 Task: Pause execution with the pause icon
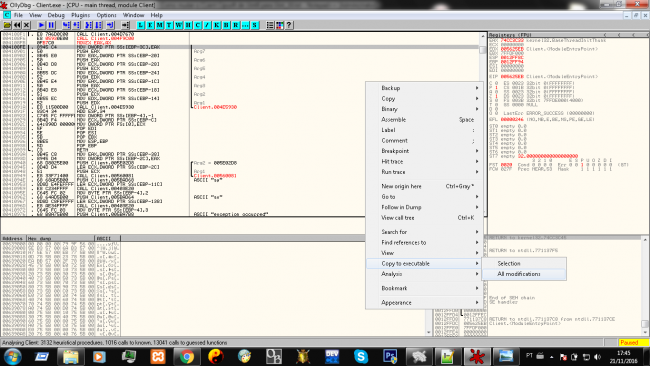tap(51, 25)
